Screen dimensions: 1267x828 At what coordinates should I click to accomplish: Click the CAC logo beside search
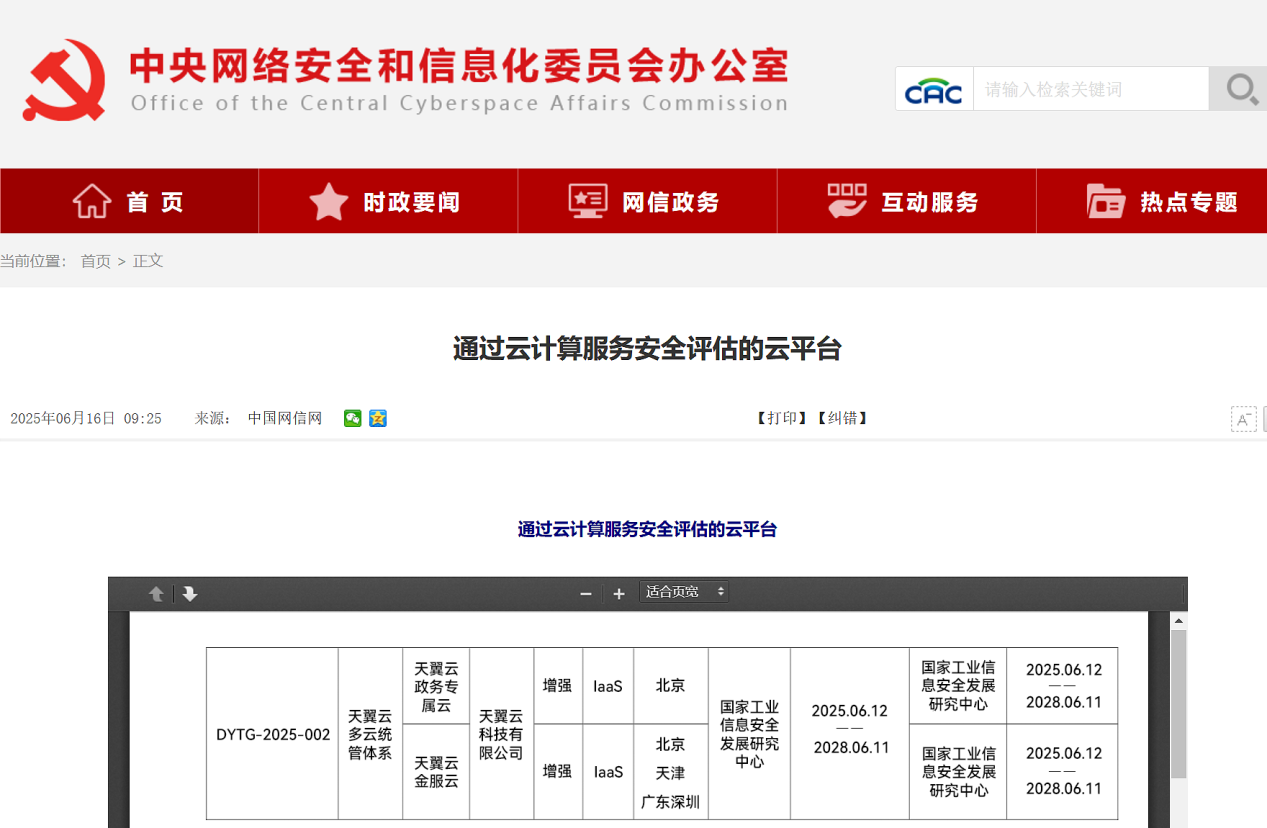coord(934,89)
